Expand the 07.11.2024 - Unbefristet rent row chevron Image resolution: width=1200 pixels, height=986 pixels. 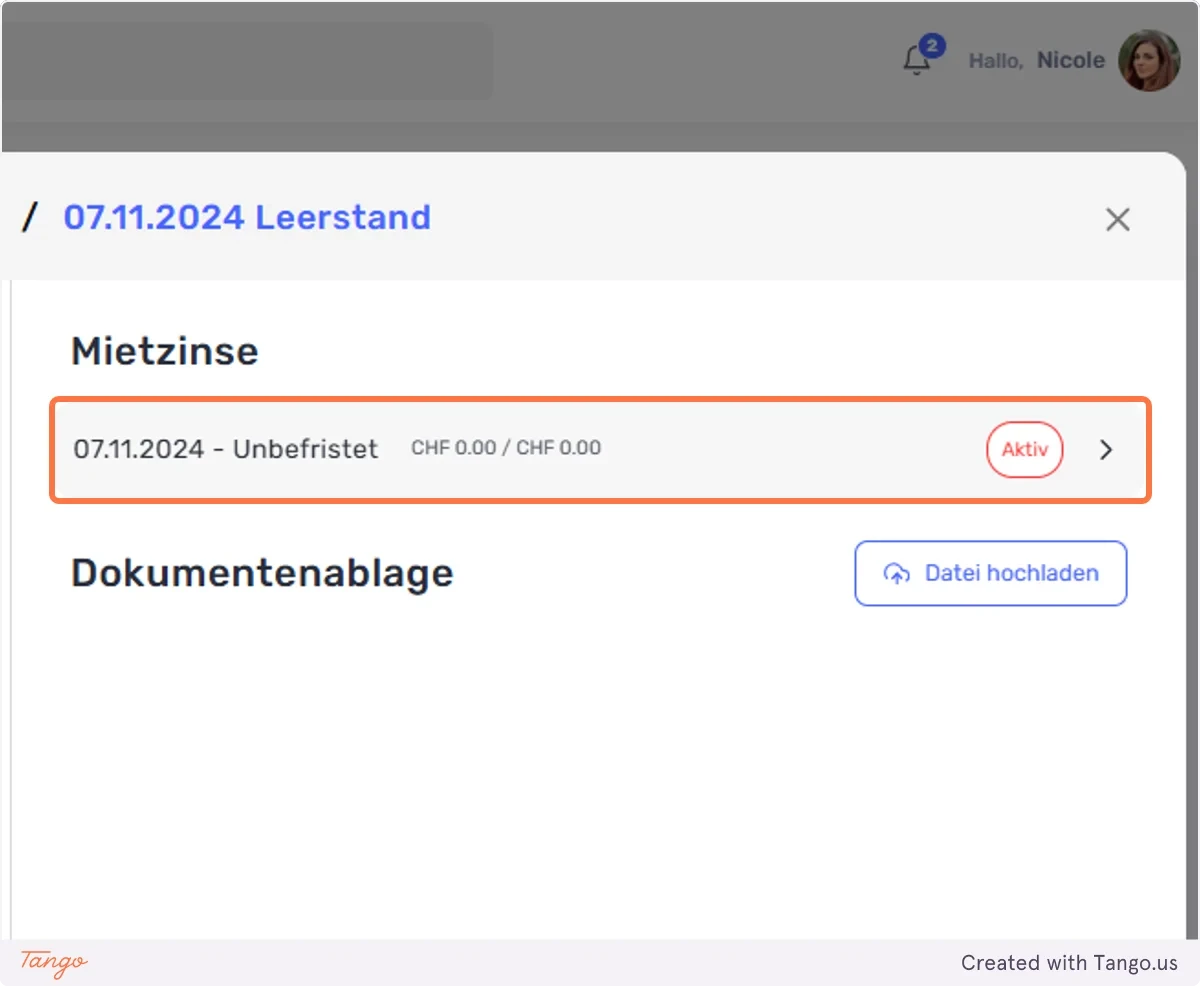pyautogui.click(x=1106, y=450)
